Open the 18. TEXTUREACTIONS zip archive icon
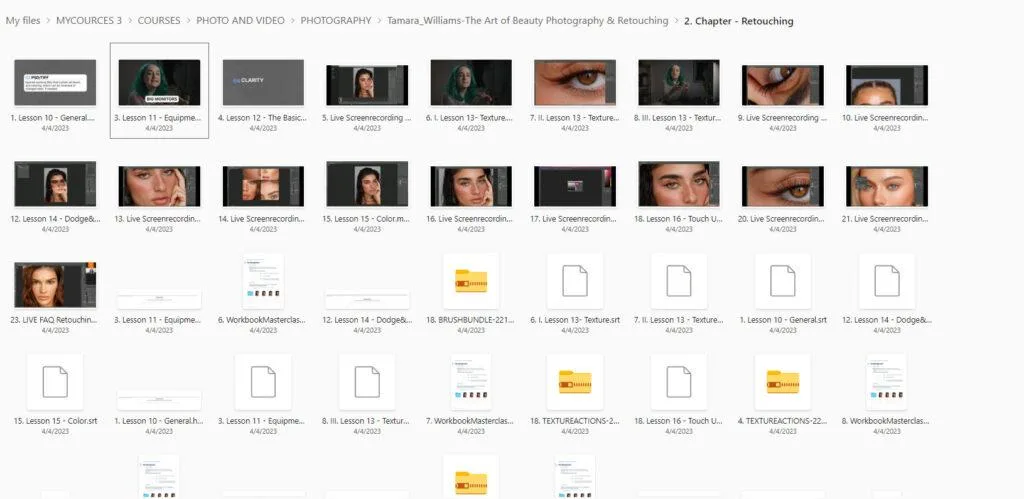1024x499 pixels. (x=575, y=382)
